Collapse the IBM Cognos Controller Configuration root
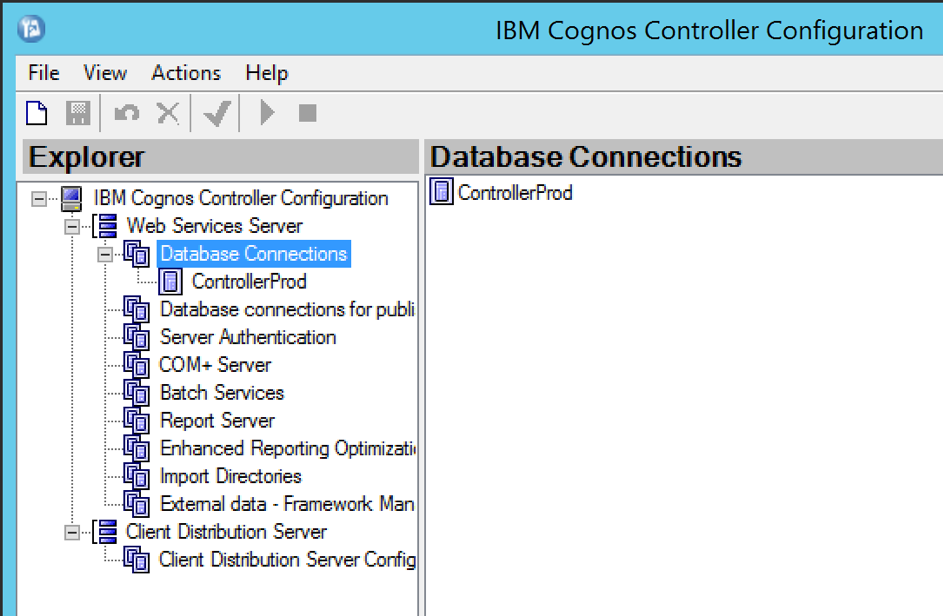Screen dimensions: 943x616 coord(38,199)
